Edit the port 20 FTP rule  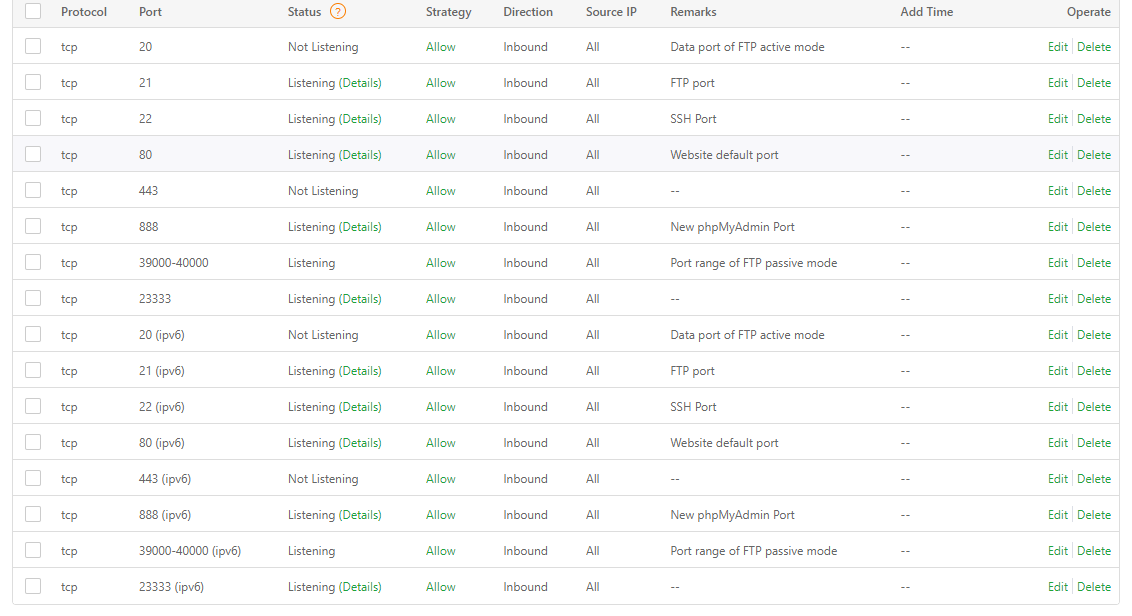pyautogui.click(x=1057, y=47)
